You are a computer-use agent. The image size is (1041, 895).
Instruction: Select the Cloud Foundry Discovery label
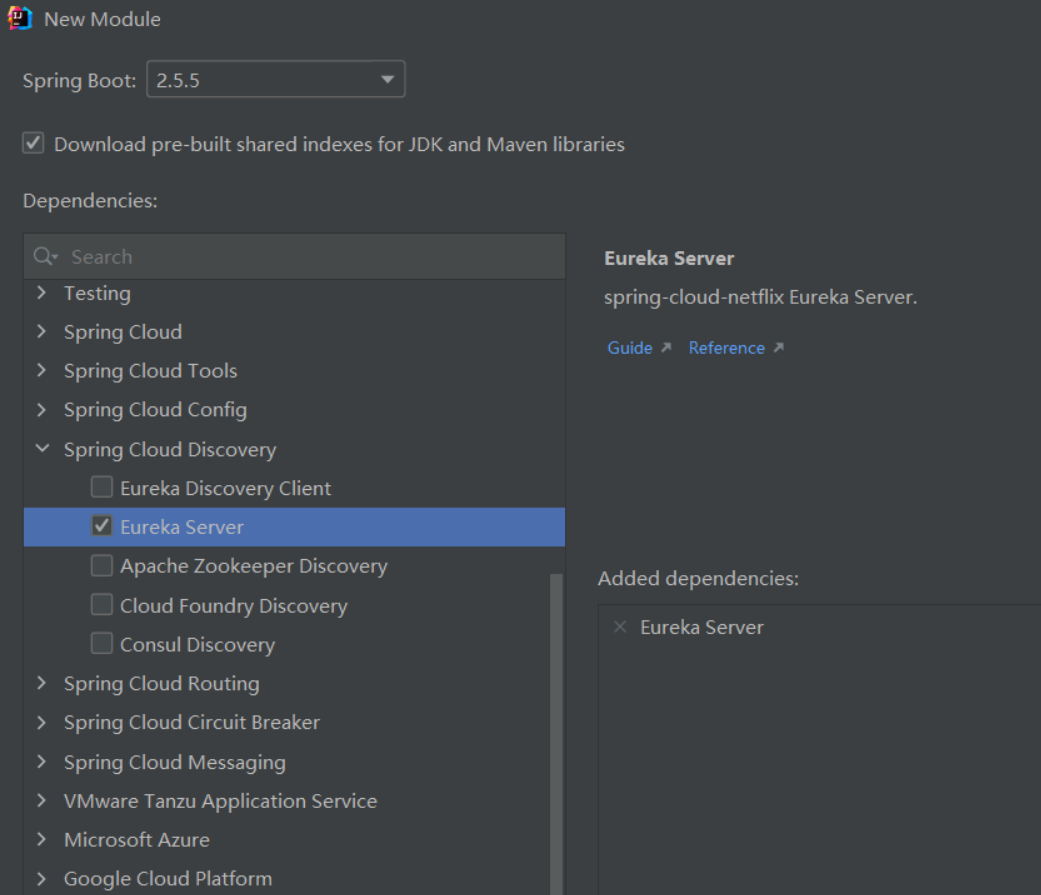pyautogui.click(x=234, y=606)
